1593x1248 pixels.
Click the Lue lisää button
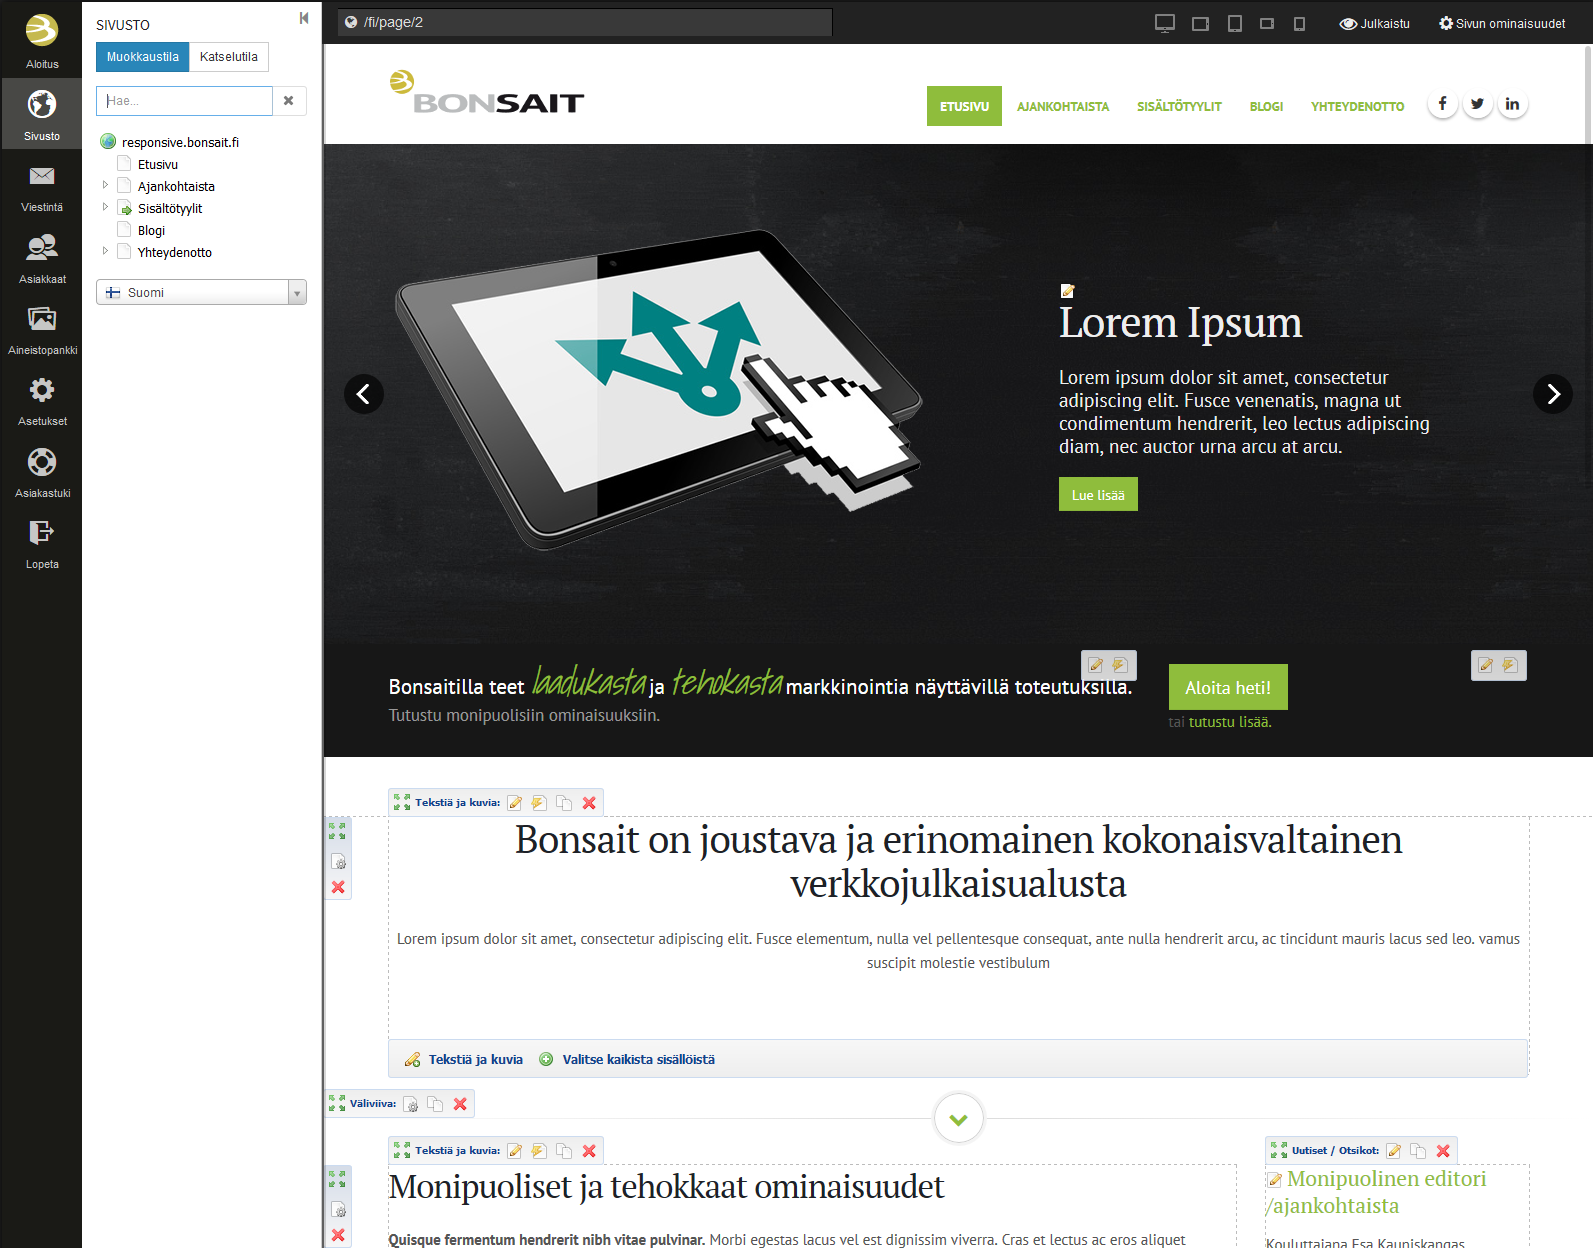tap(1098, 495)
